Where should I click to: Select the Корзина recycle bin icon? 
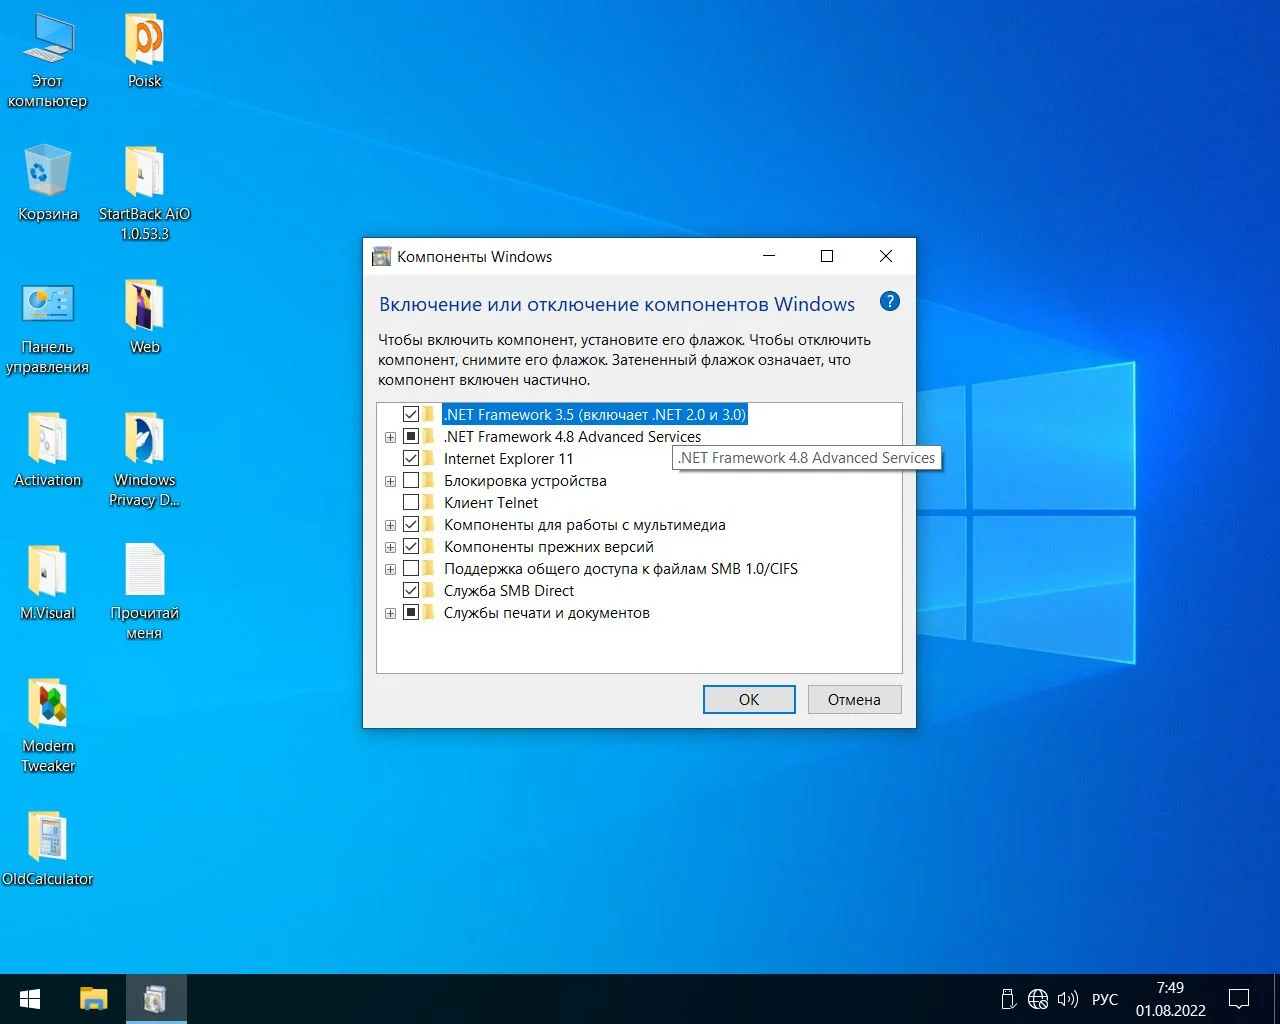[47, 173]
